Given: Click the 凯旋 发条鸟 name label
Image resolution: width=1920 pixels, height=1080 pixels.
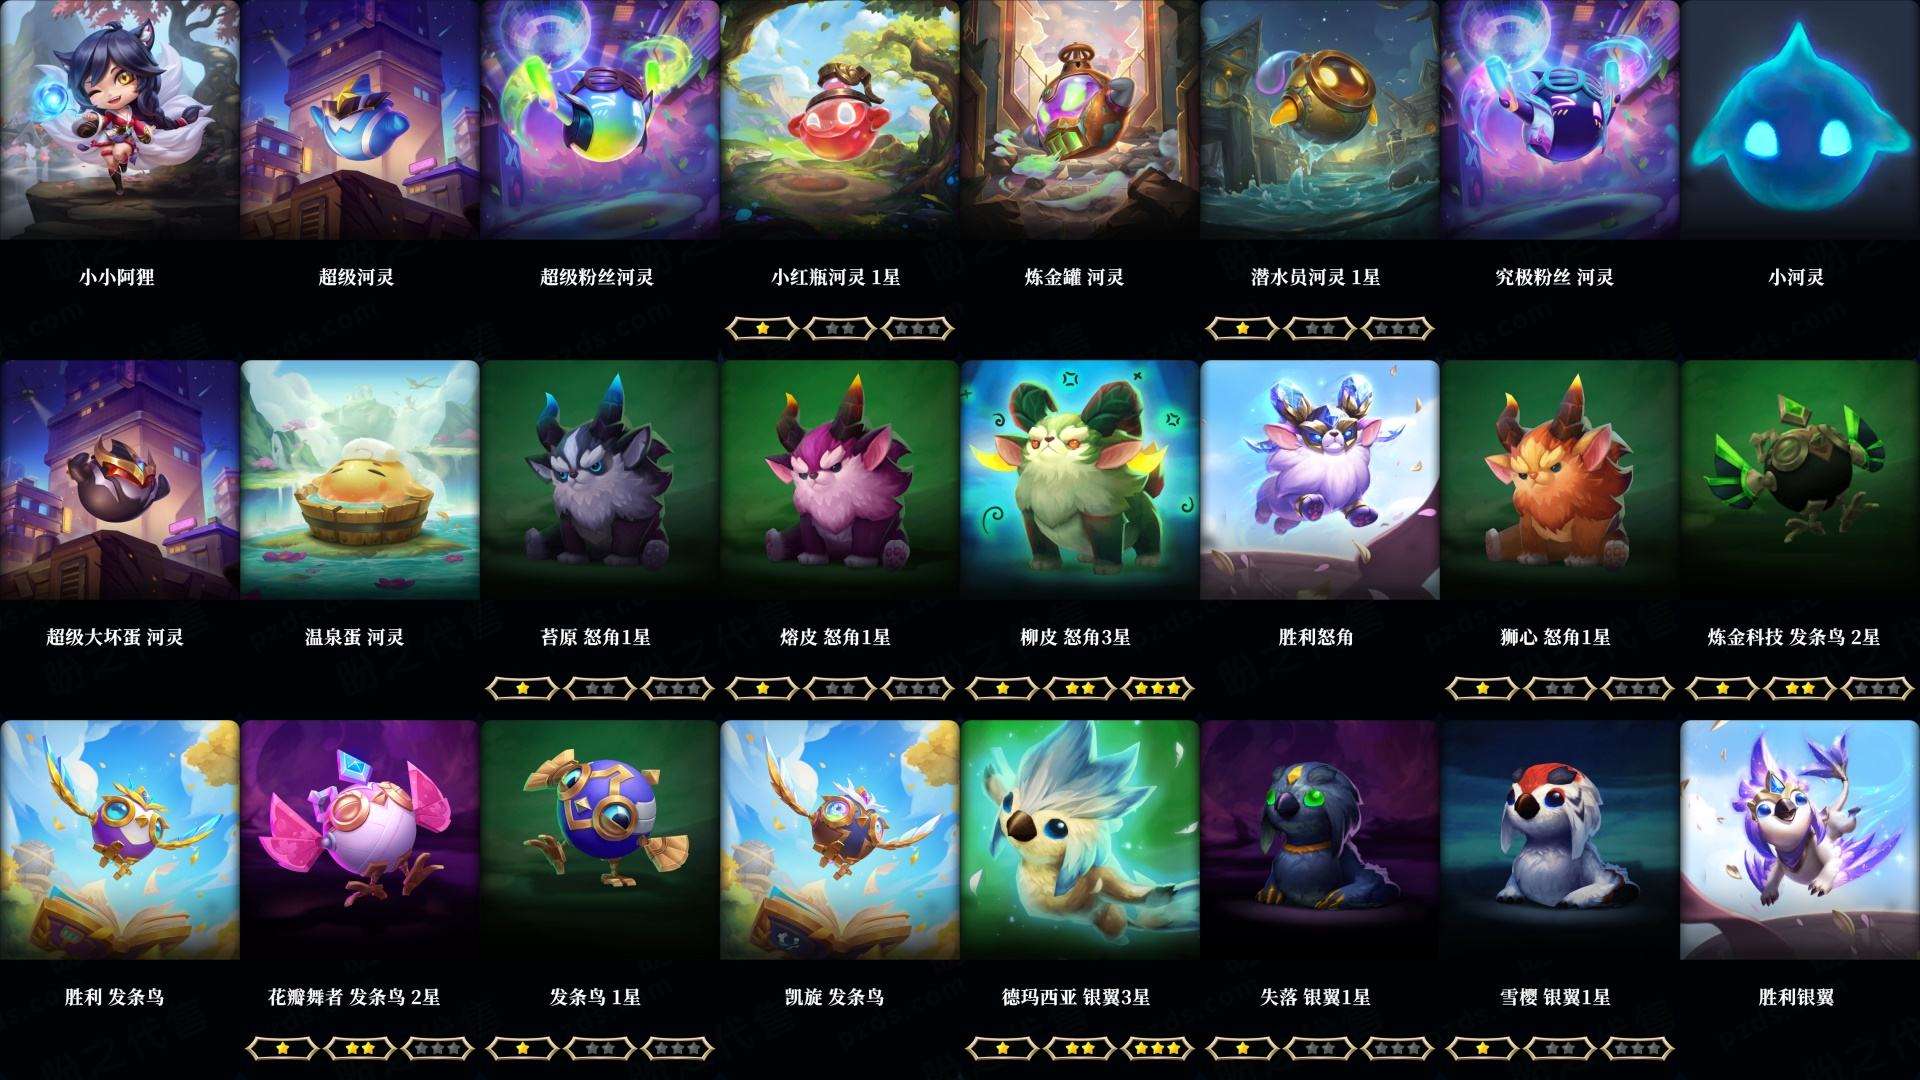Looking at the screenshot, I should pos(835,997).
